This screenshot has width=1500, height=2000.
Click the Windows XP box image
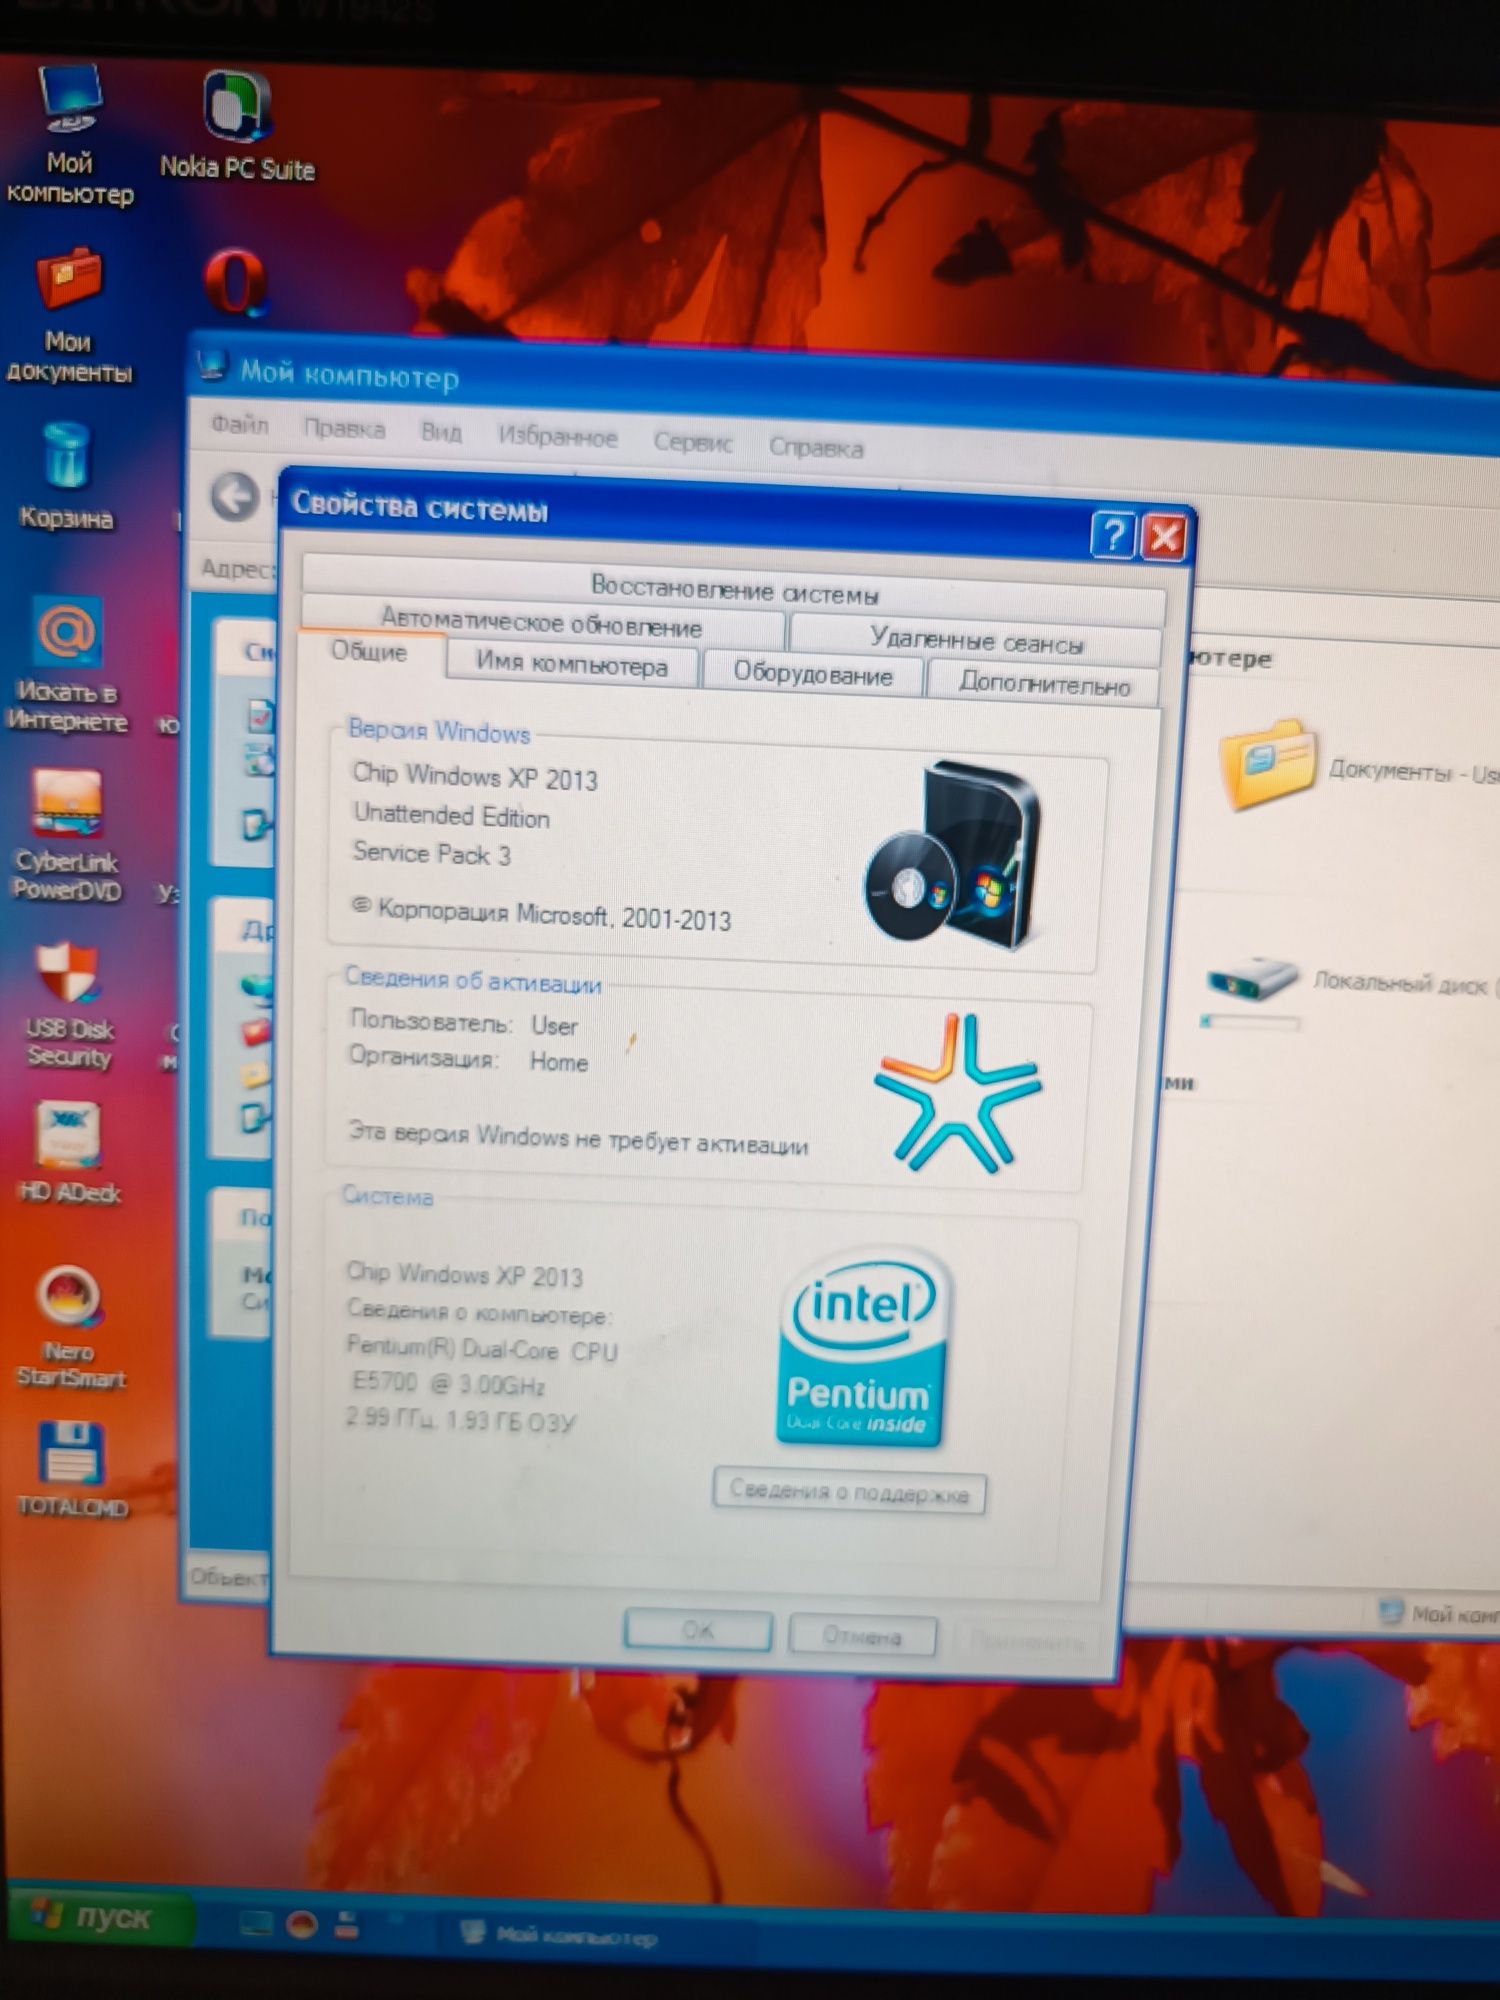click(954, 854)
